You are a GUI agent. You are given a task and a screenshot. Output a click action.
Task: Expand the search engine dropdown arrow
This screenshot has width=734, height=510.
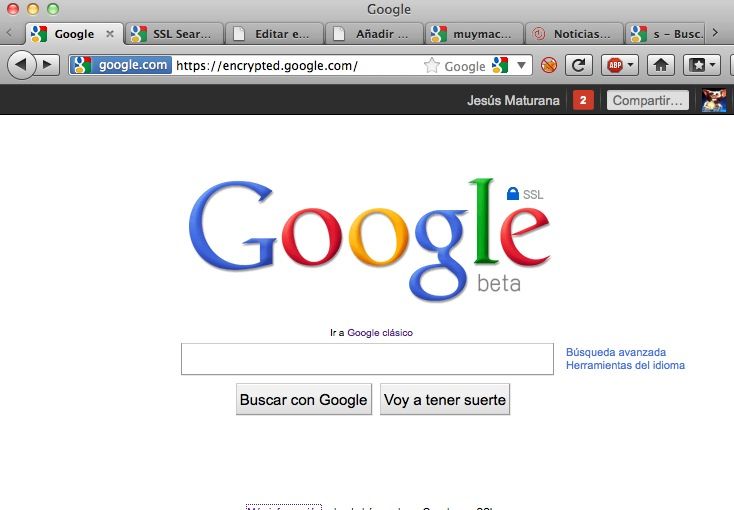coord(522,66)
